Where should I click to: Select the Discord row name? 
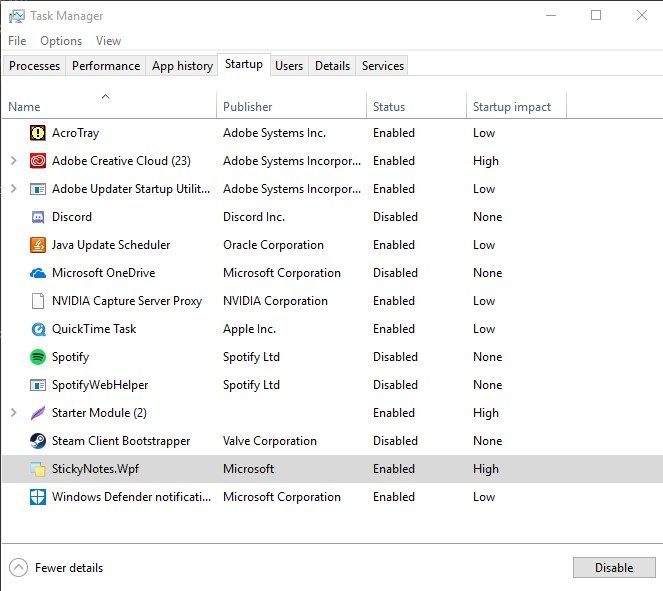coord(71,217)
